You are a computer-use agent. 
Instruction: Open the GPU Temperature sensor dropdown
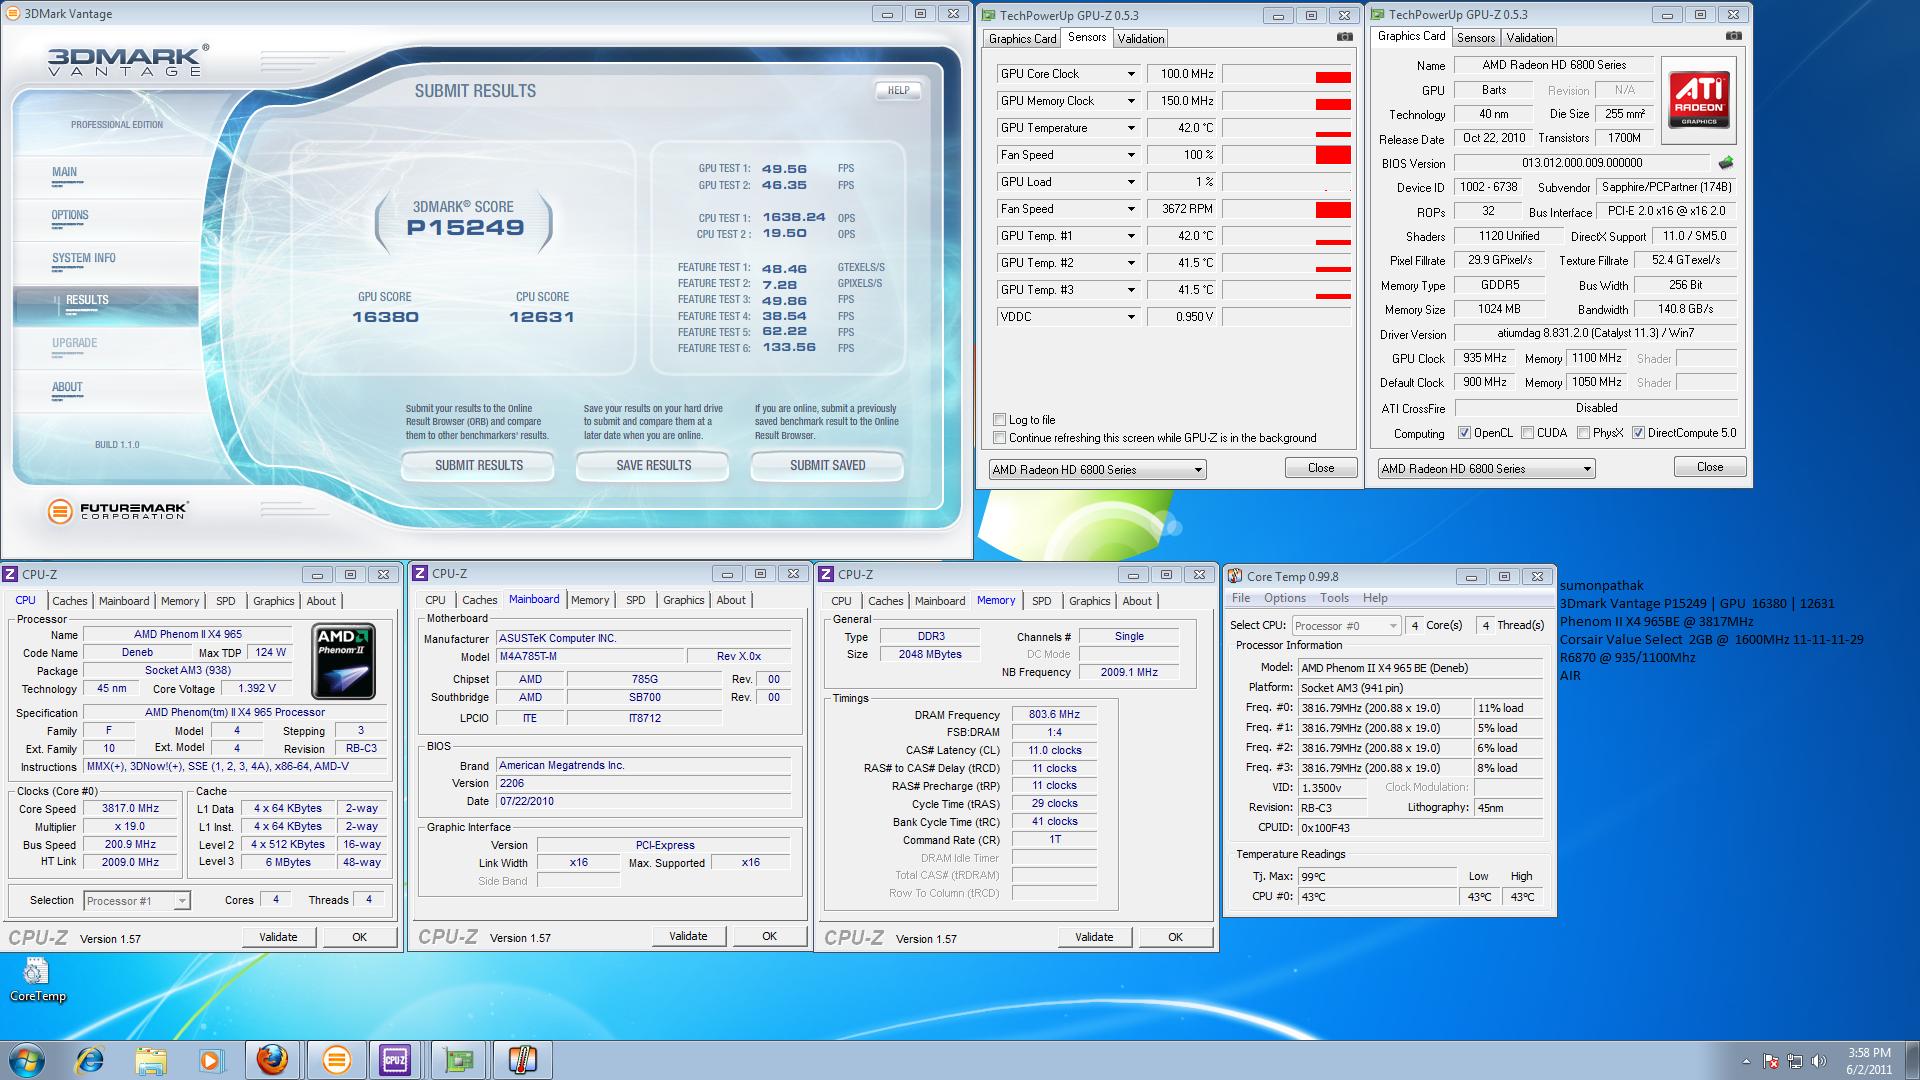(1131, 128)
